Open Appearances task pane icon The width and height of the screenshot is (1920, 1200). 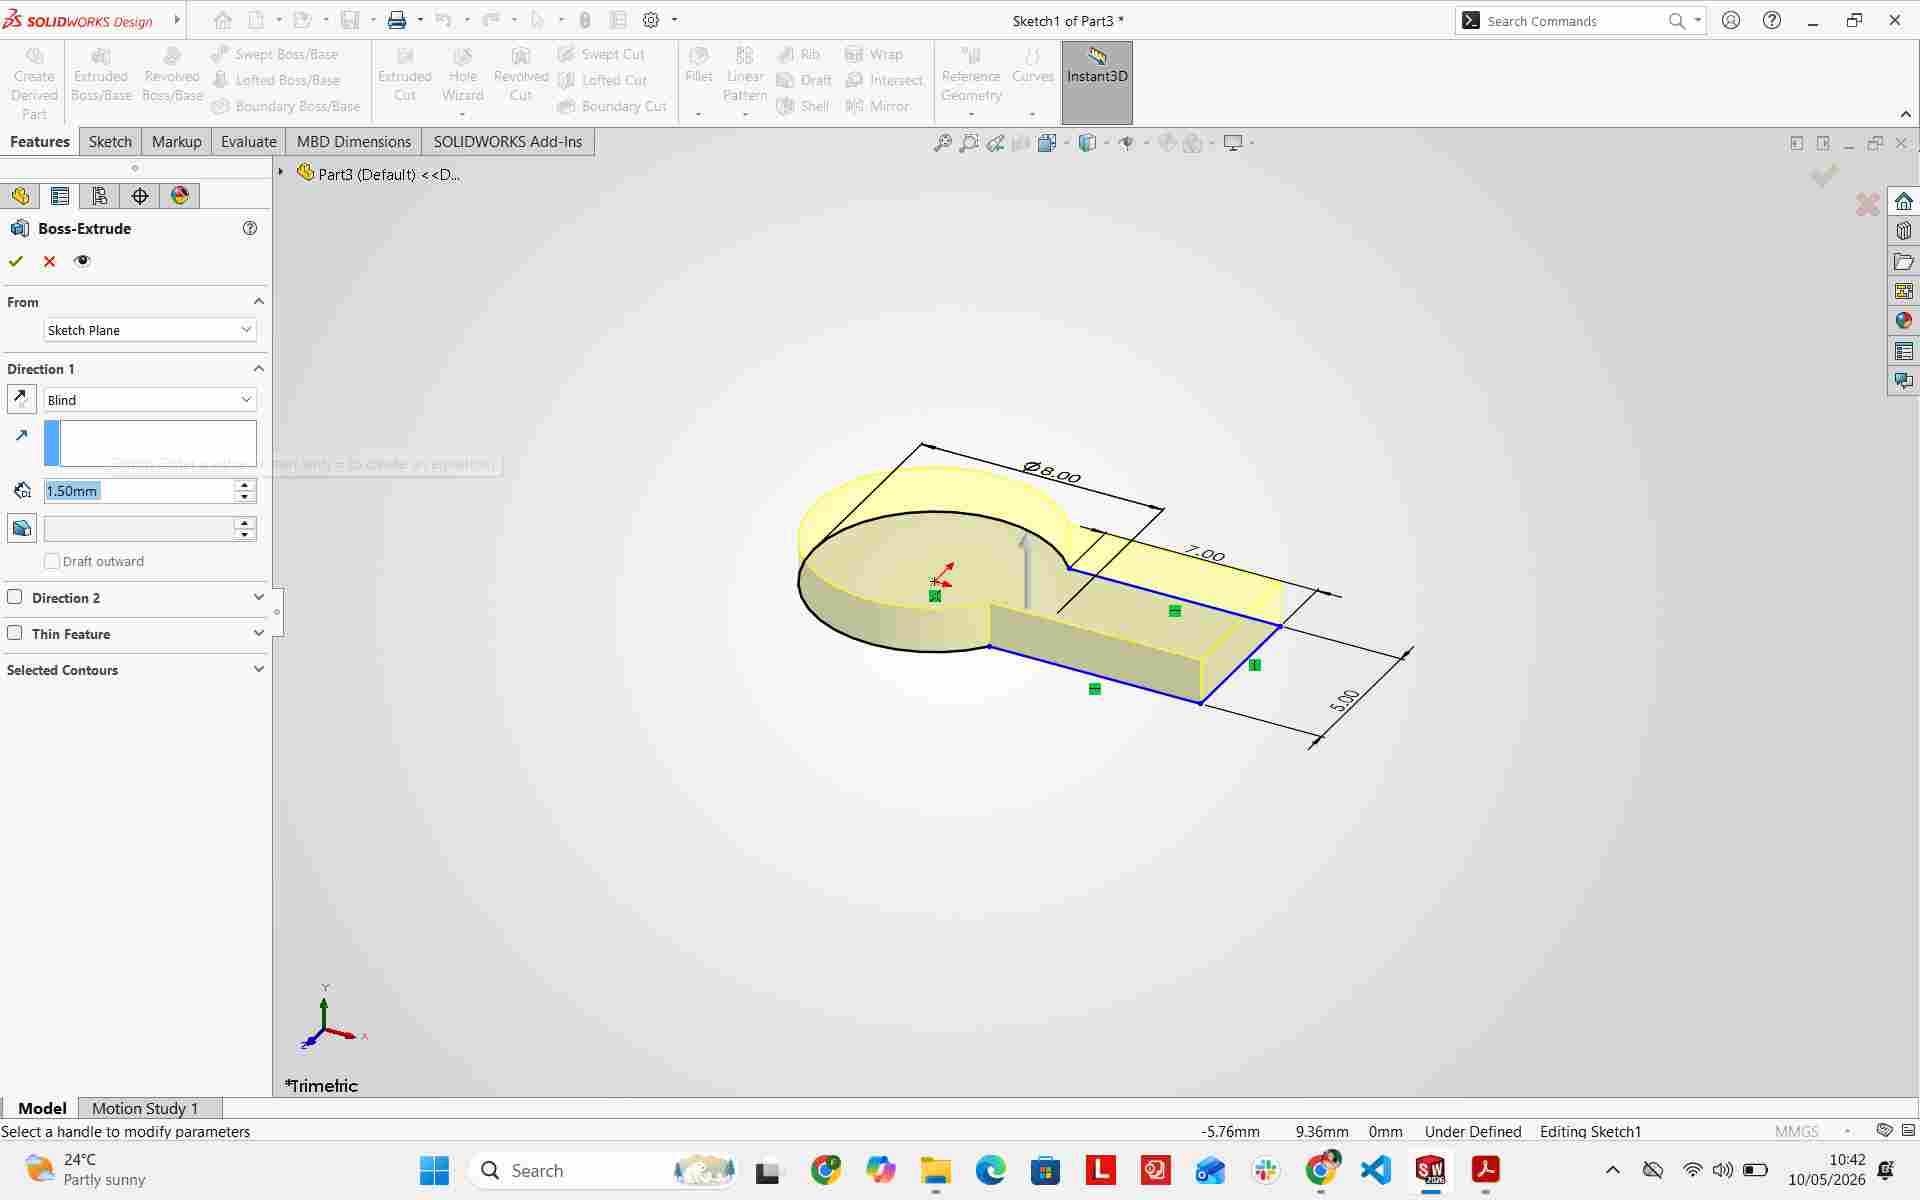[x=1903, y=321]
